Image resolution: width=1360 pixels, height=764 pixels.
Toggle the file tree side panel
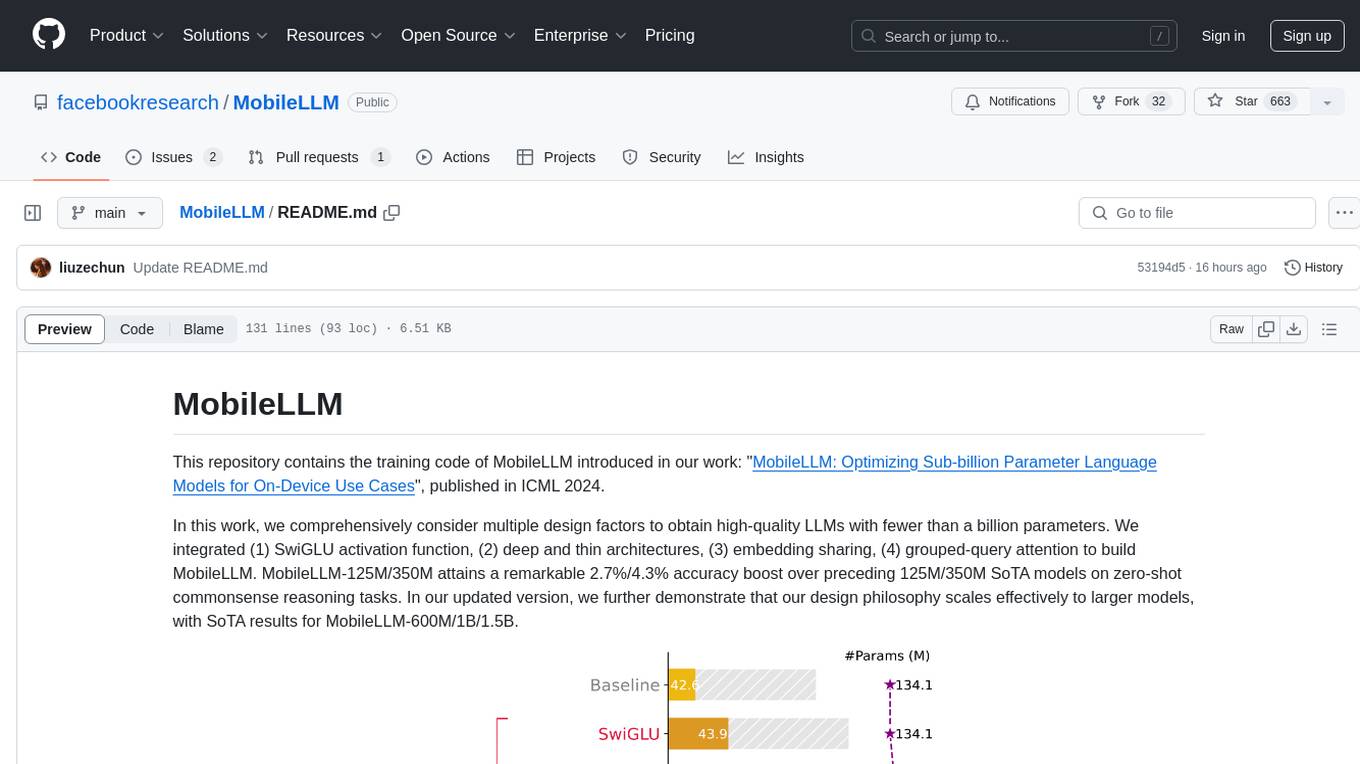click(x=33, y=213)
